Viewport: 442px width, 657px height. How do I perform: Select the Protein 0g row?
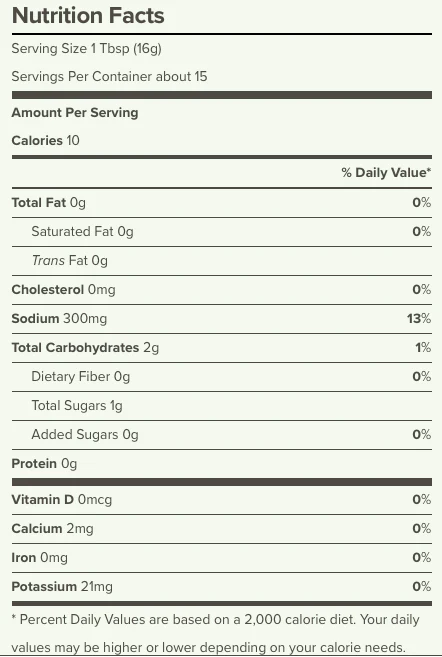(x=222, y=463)
